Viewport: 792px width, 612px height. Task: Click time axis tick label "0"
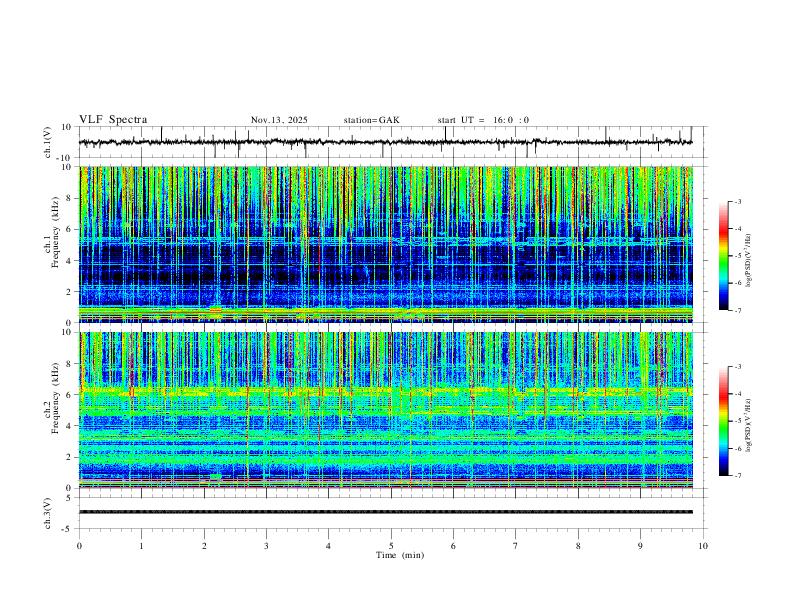pyautogui.click(x=79, y=546)
